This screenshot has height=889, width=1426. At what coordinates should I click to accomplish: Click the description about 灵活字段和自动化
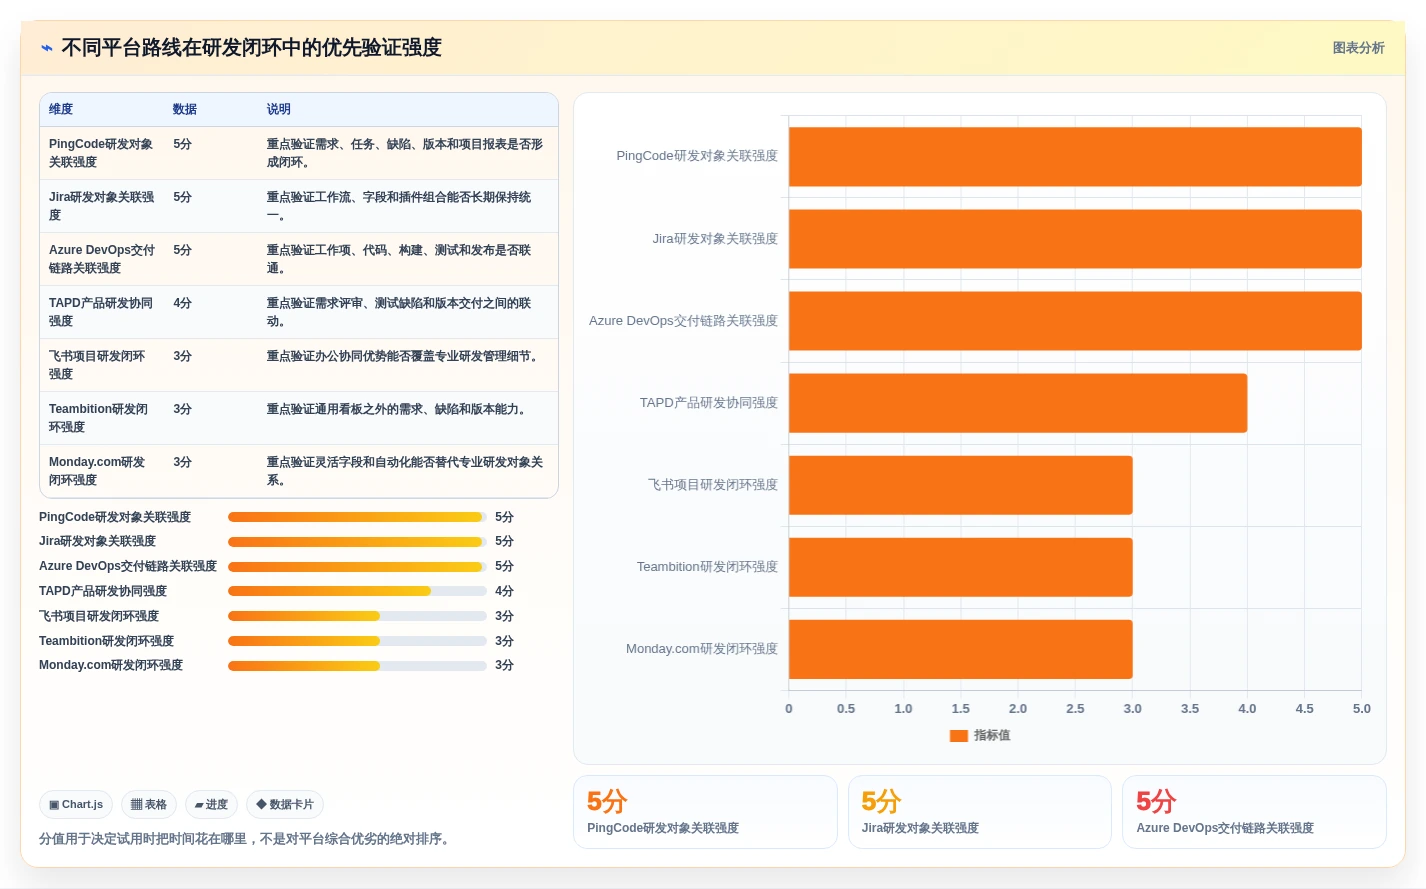(405, 471)
